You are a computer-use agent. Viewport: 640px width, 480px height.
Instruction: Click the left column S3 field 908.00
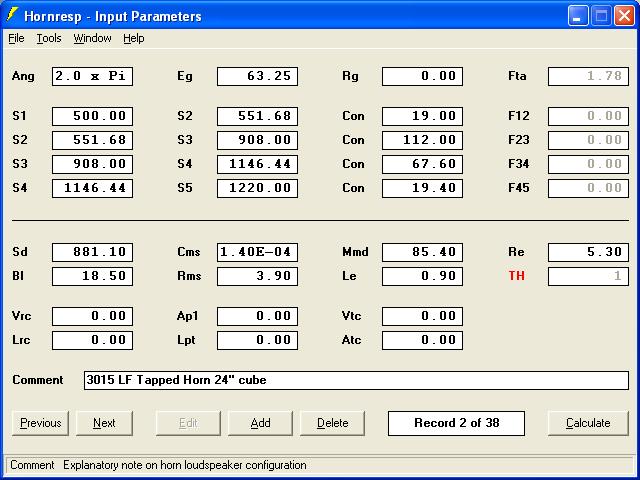(92, 164)
